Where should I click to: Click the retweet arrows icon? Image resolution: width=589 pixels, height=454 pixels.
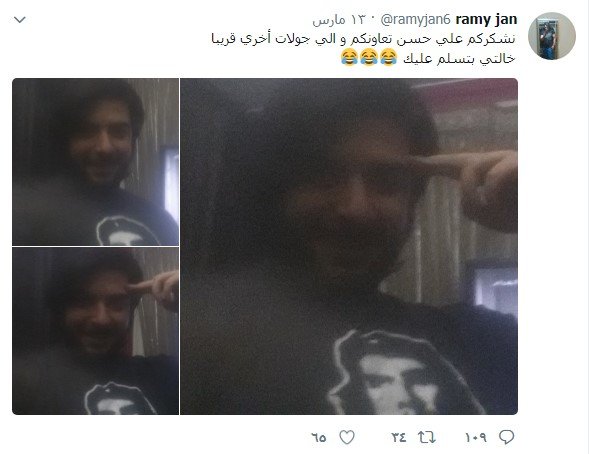click(427, 437)
